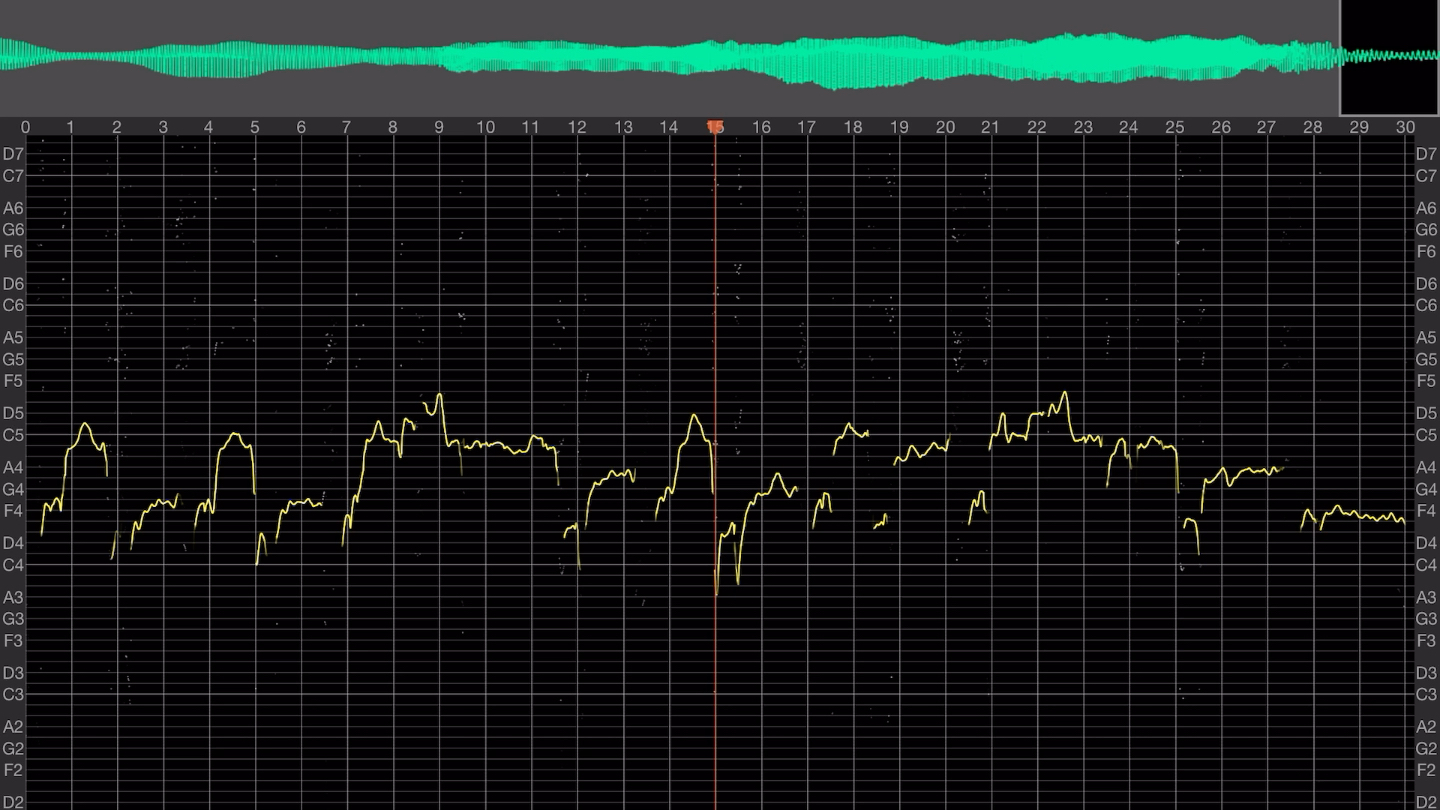This screenshot has width=1440, height=810.
Task: Click the black viewport box in waveform overview
Action: click(x=1389, y=58)
